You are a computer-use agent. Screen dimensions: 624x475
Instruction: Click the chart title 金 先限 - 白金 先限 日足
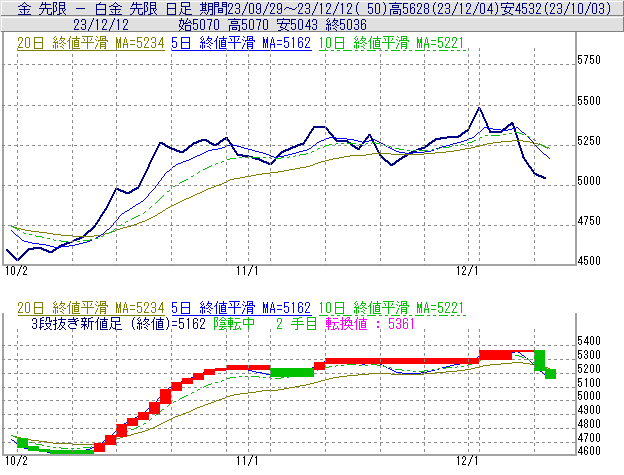tap(105, 8)
